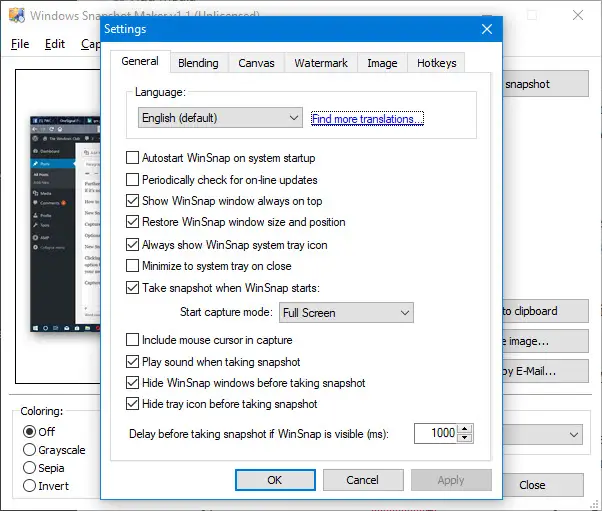Close the main WinSnap window

(578, 15)
